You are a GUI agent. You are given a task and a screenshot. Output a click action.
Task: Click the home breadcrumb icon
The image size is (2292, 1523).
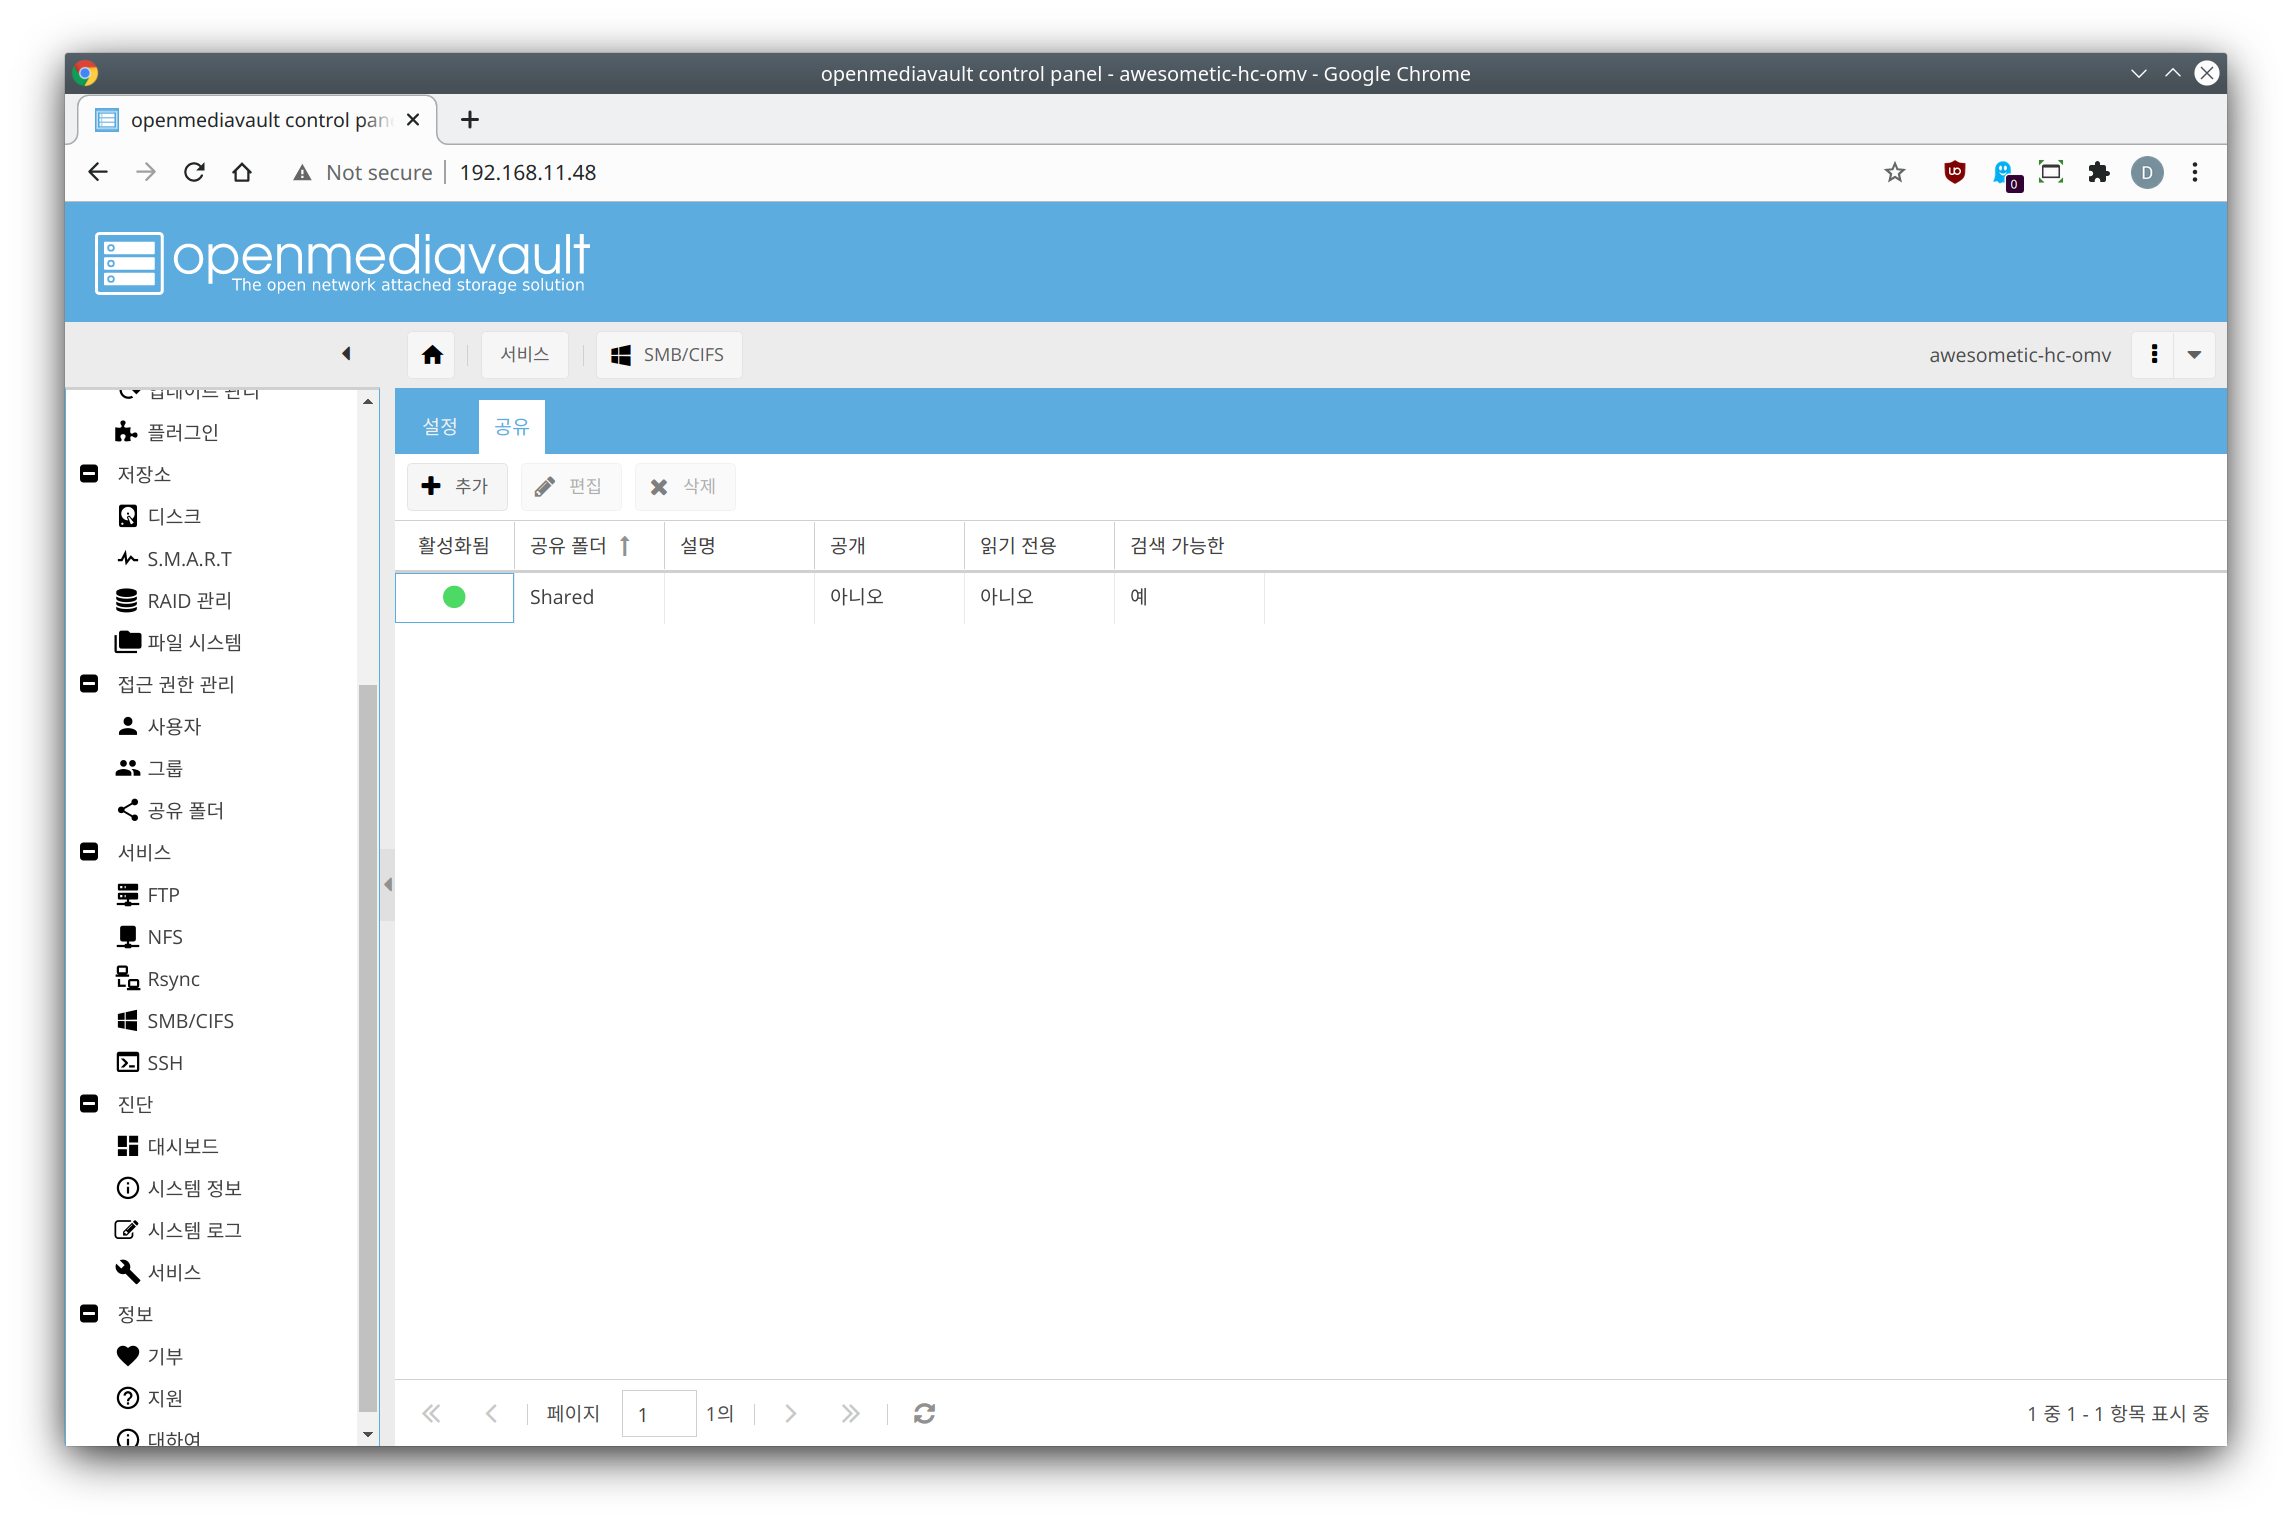coord(432,355)
